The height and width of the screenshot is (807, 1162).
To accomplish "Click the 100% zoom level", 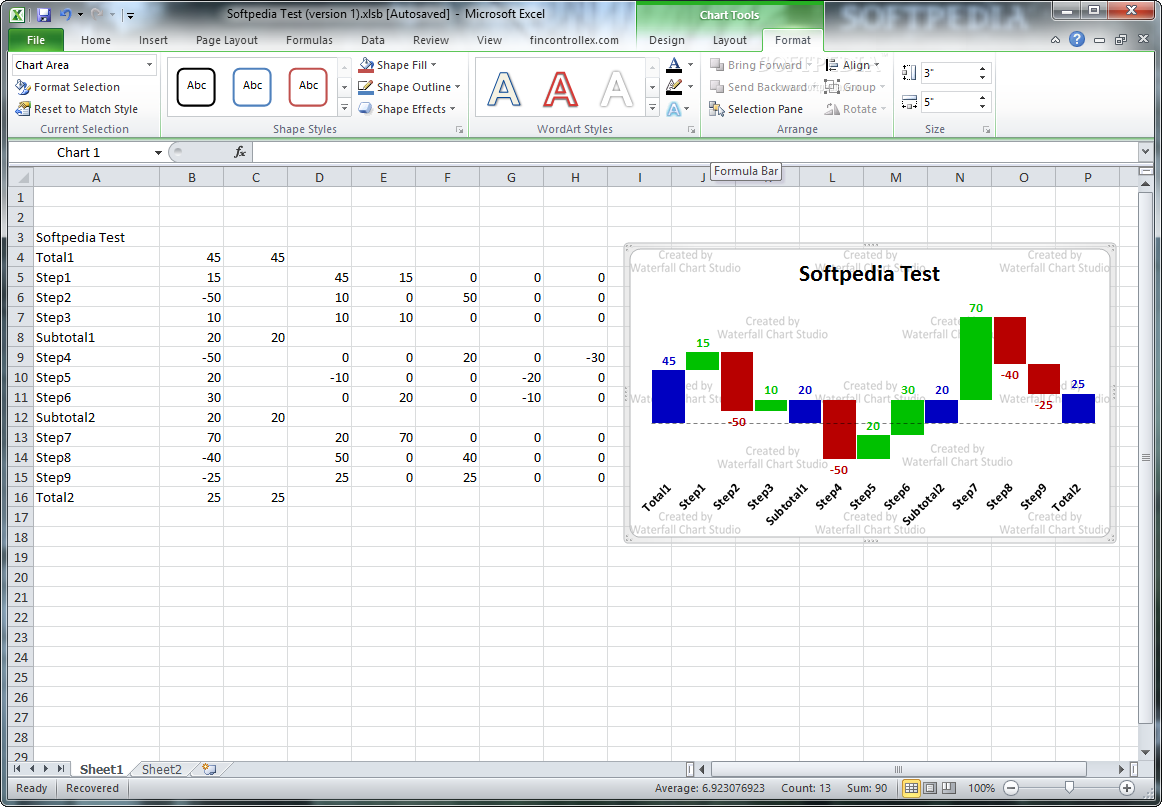I will click(981, 788).
